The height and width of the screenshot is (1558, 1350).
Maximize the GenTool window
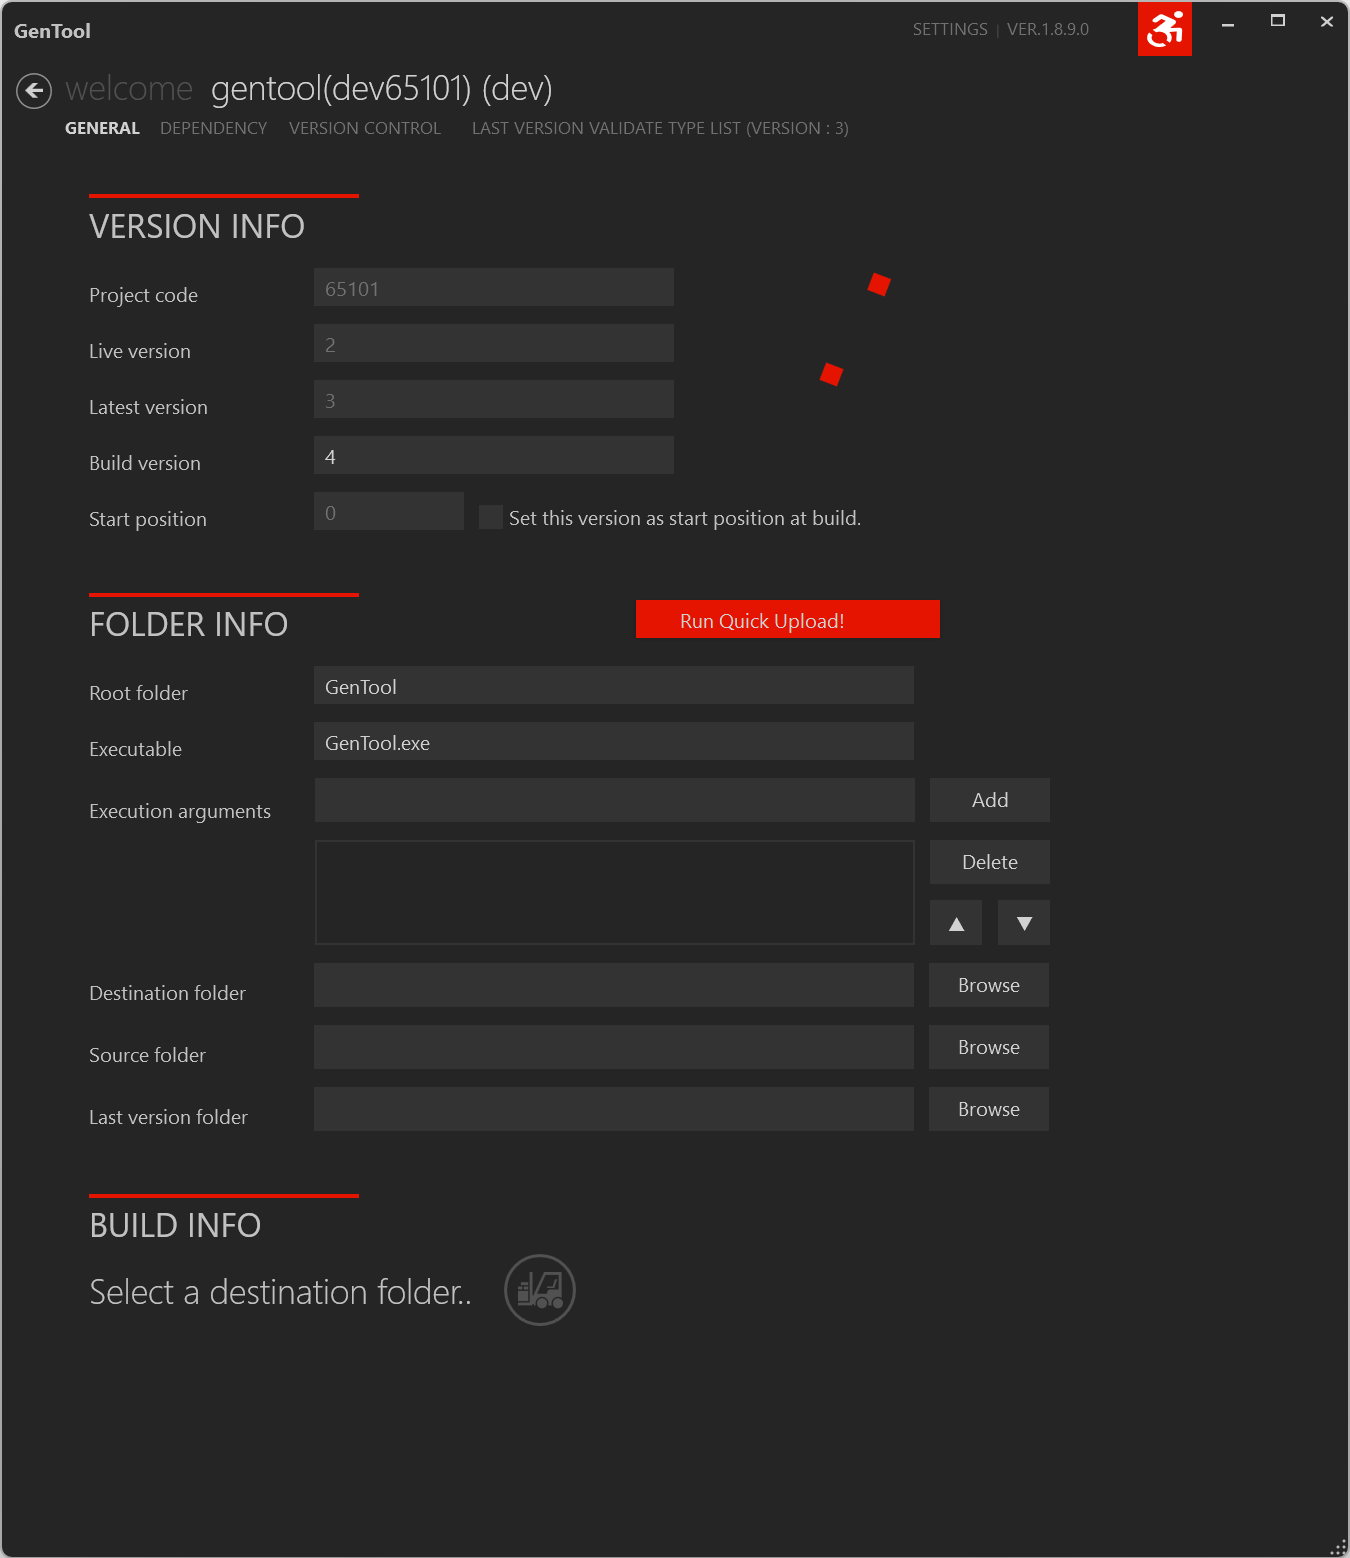pos(1278,21)
